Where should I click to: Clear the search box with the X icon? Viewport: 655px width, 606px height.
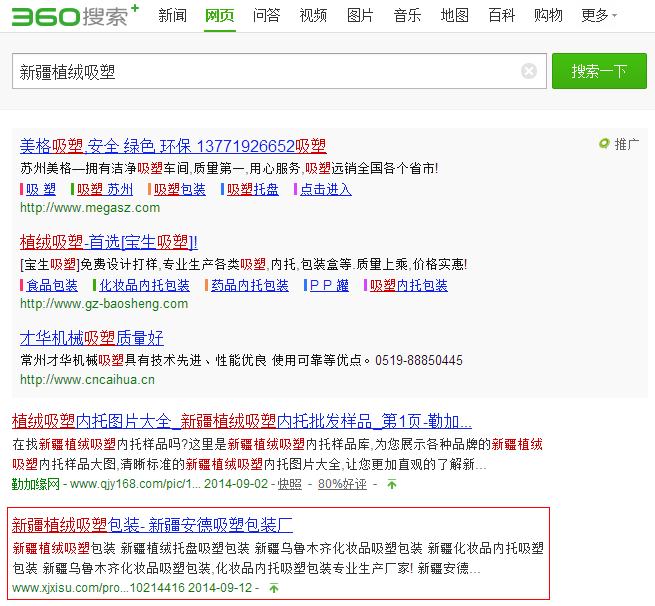(x=529, y=71)
